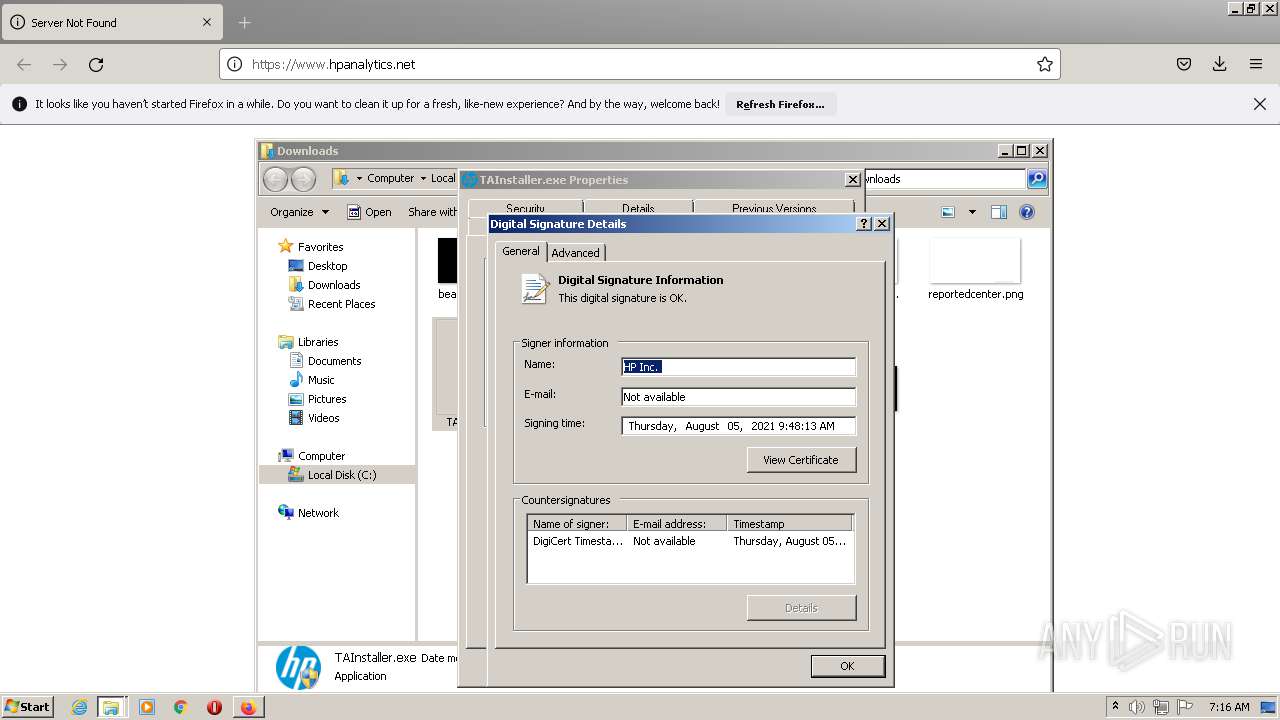
Task: Expand the Views dropdown arrow
Action: 972,212
